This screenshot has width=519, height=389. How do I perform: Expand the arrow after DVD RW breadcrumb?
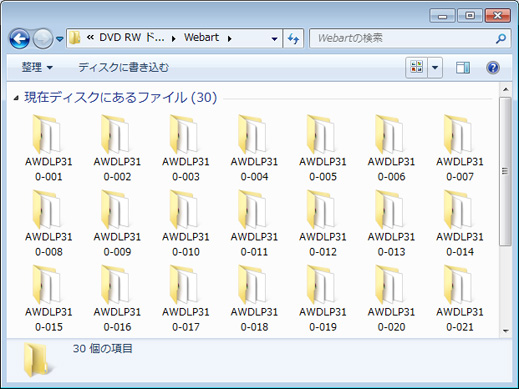(x=173, y=39)
